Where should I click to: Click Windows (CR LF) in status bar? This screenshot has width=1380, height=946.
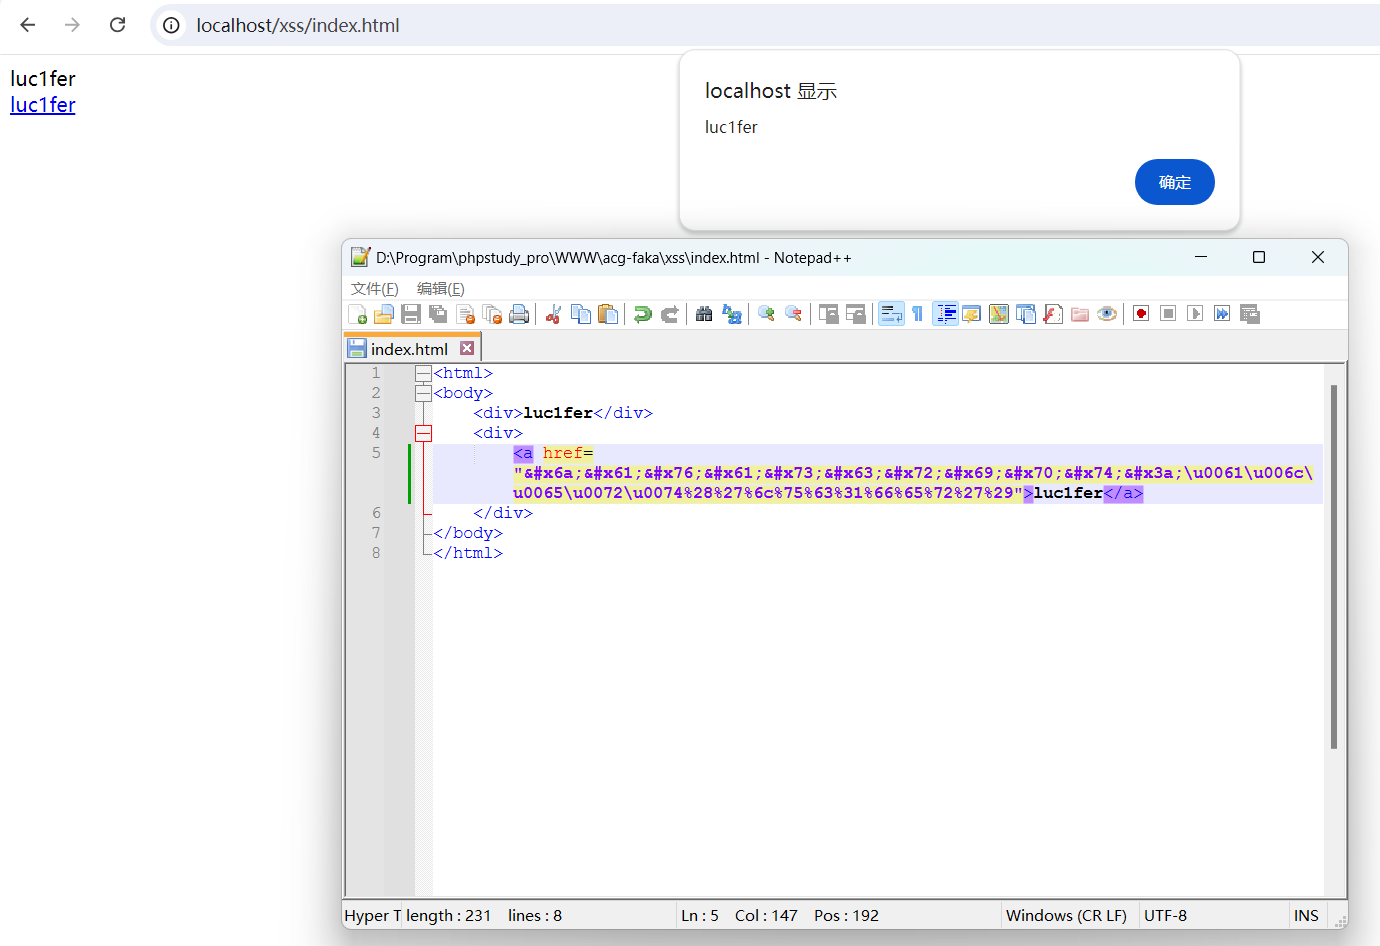pos(1066,915)
